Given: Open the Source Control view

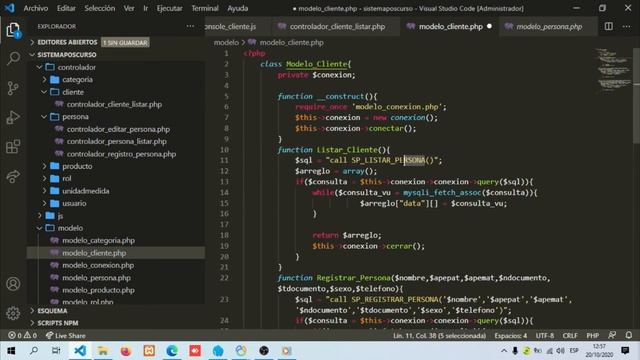Looking at the screenshot, I should [x=13, y=88].
